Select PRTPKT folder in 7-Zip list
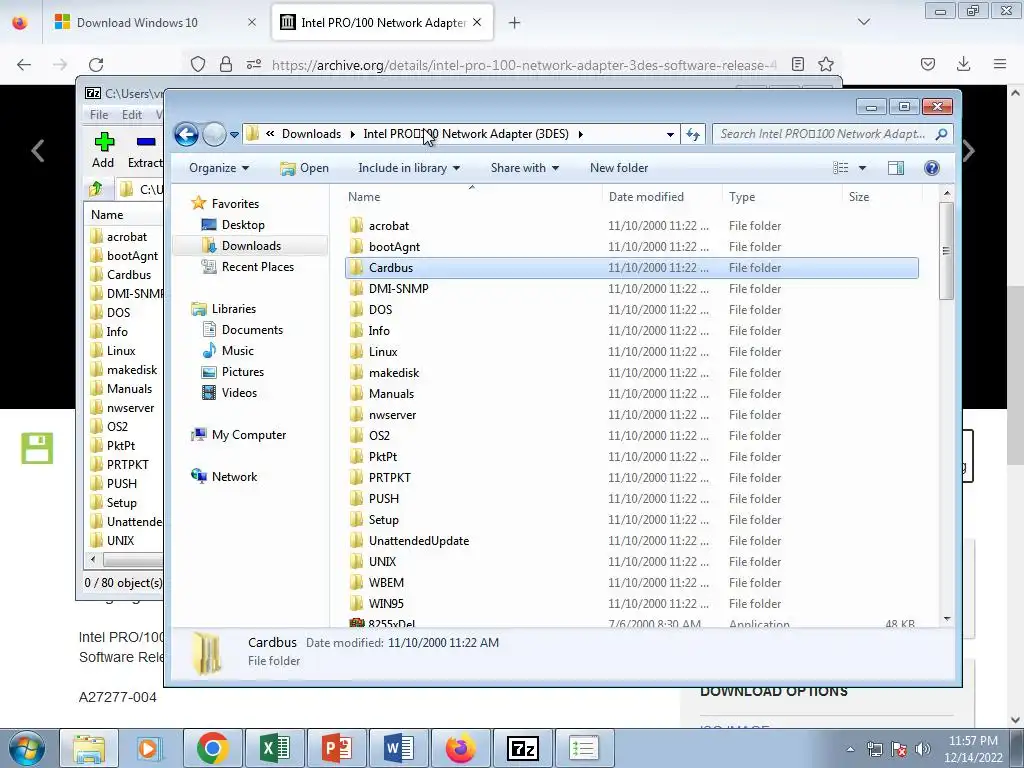The image size is (1024, 768). 127,465
